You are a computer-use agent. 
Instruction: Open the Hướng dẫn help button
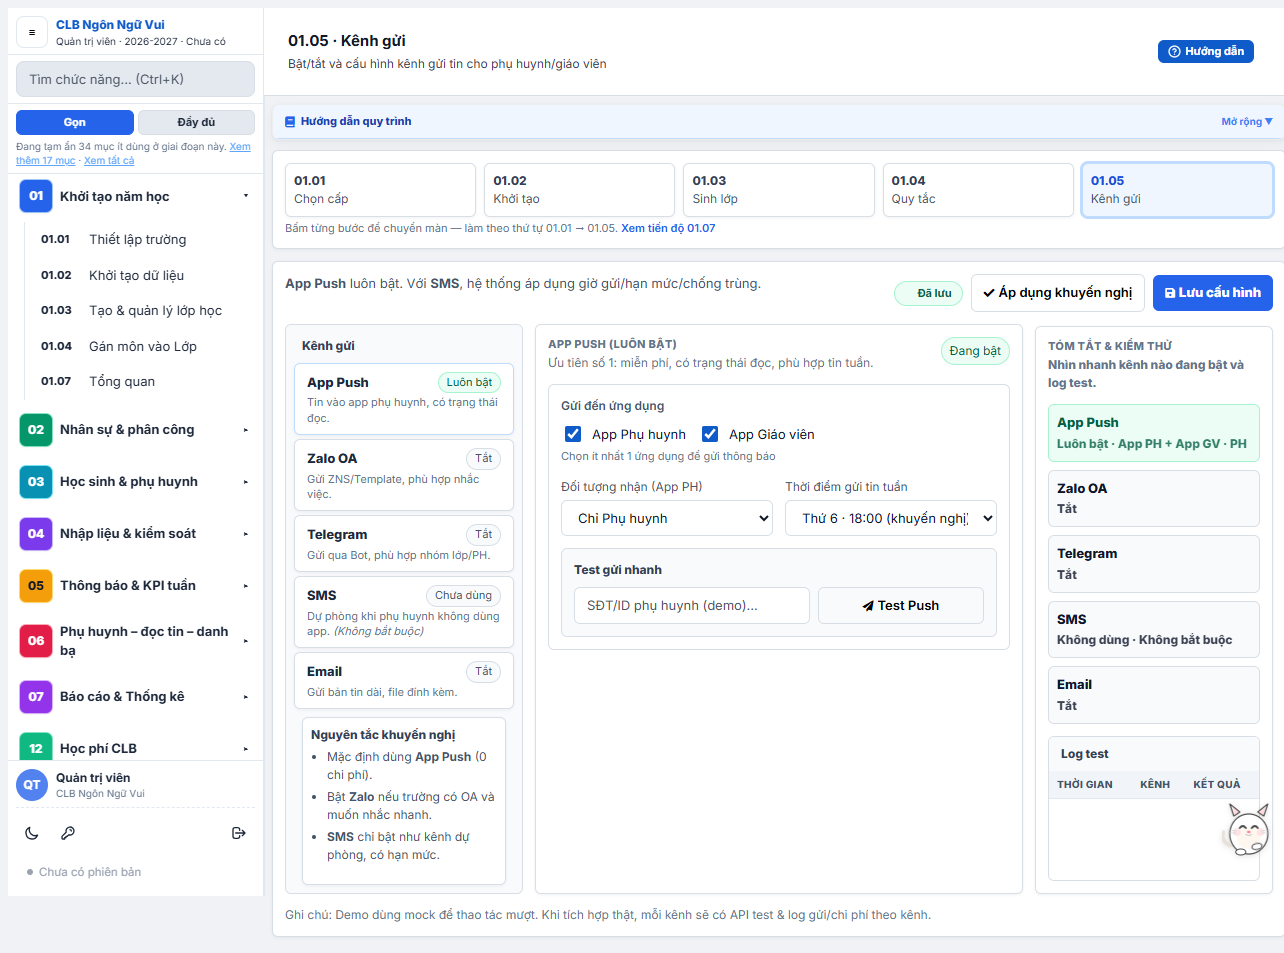(1206, 51)
